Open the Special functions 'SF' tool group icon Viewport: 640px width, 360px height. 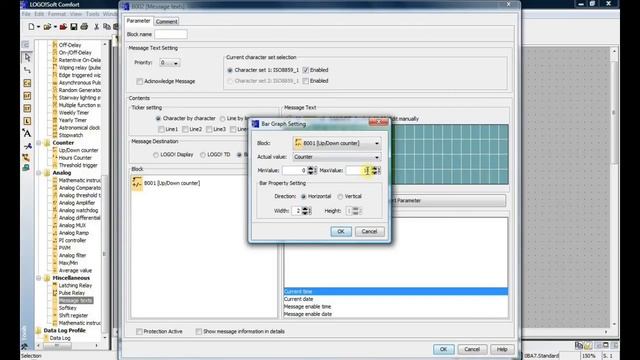[x=27, y=108]
